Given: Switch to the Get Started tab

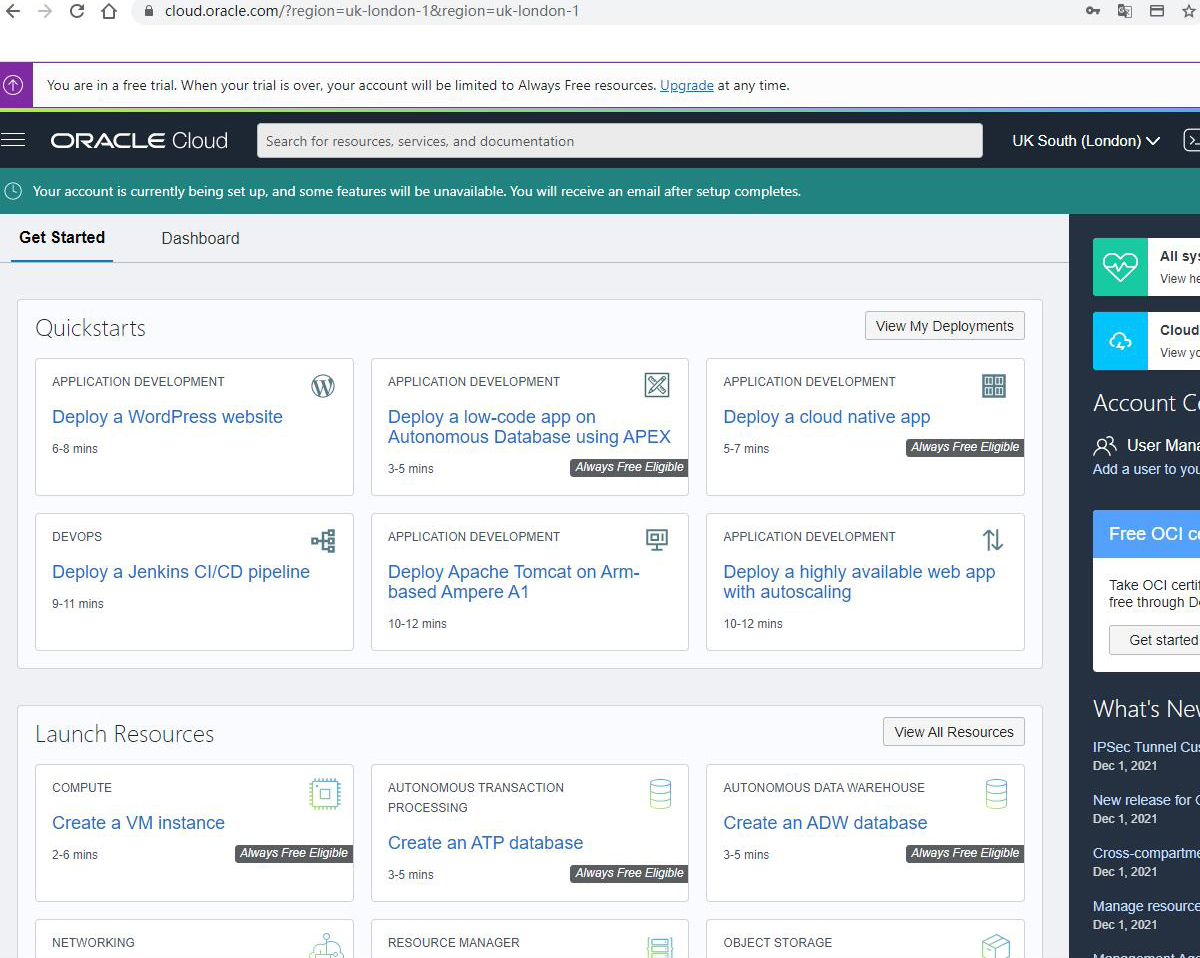Looking at the screenshot, I should 62,238.
